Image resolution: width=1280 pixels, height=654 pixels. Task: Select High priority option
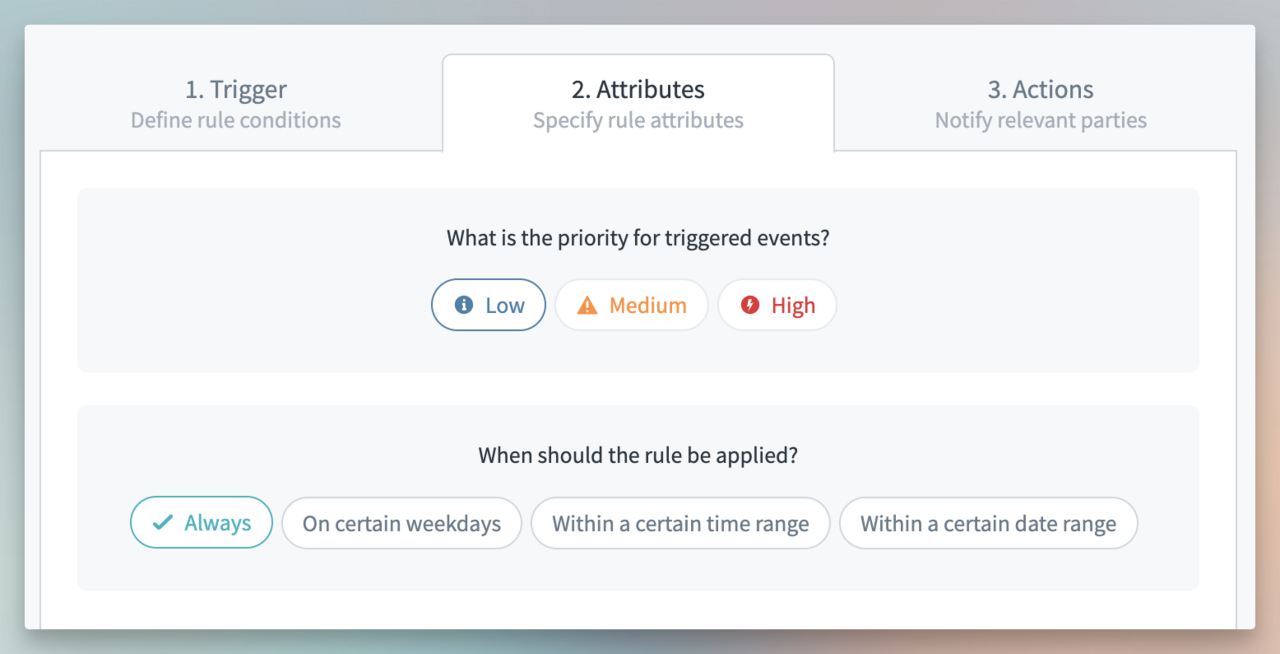777,305
